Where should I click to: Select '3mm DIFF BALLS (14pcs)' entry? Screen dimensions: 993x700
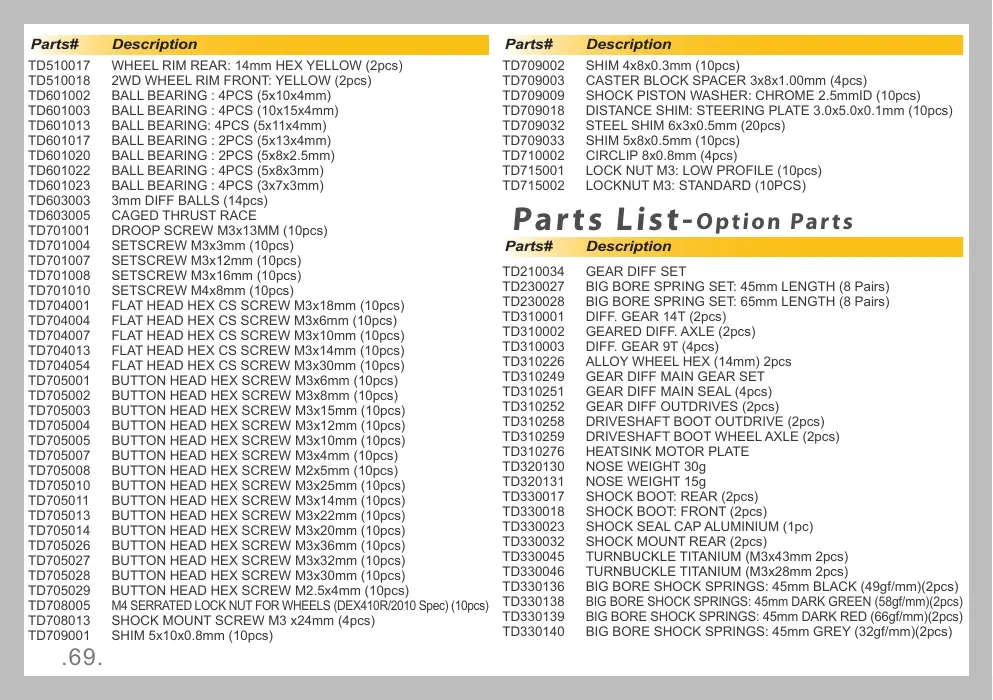tap(189, 200)
